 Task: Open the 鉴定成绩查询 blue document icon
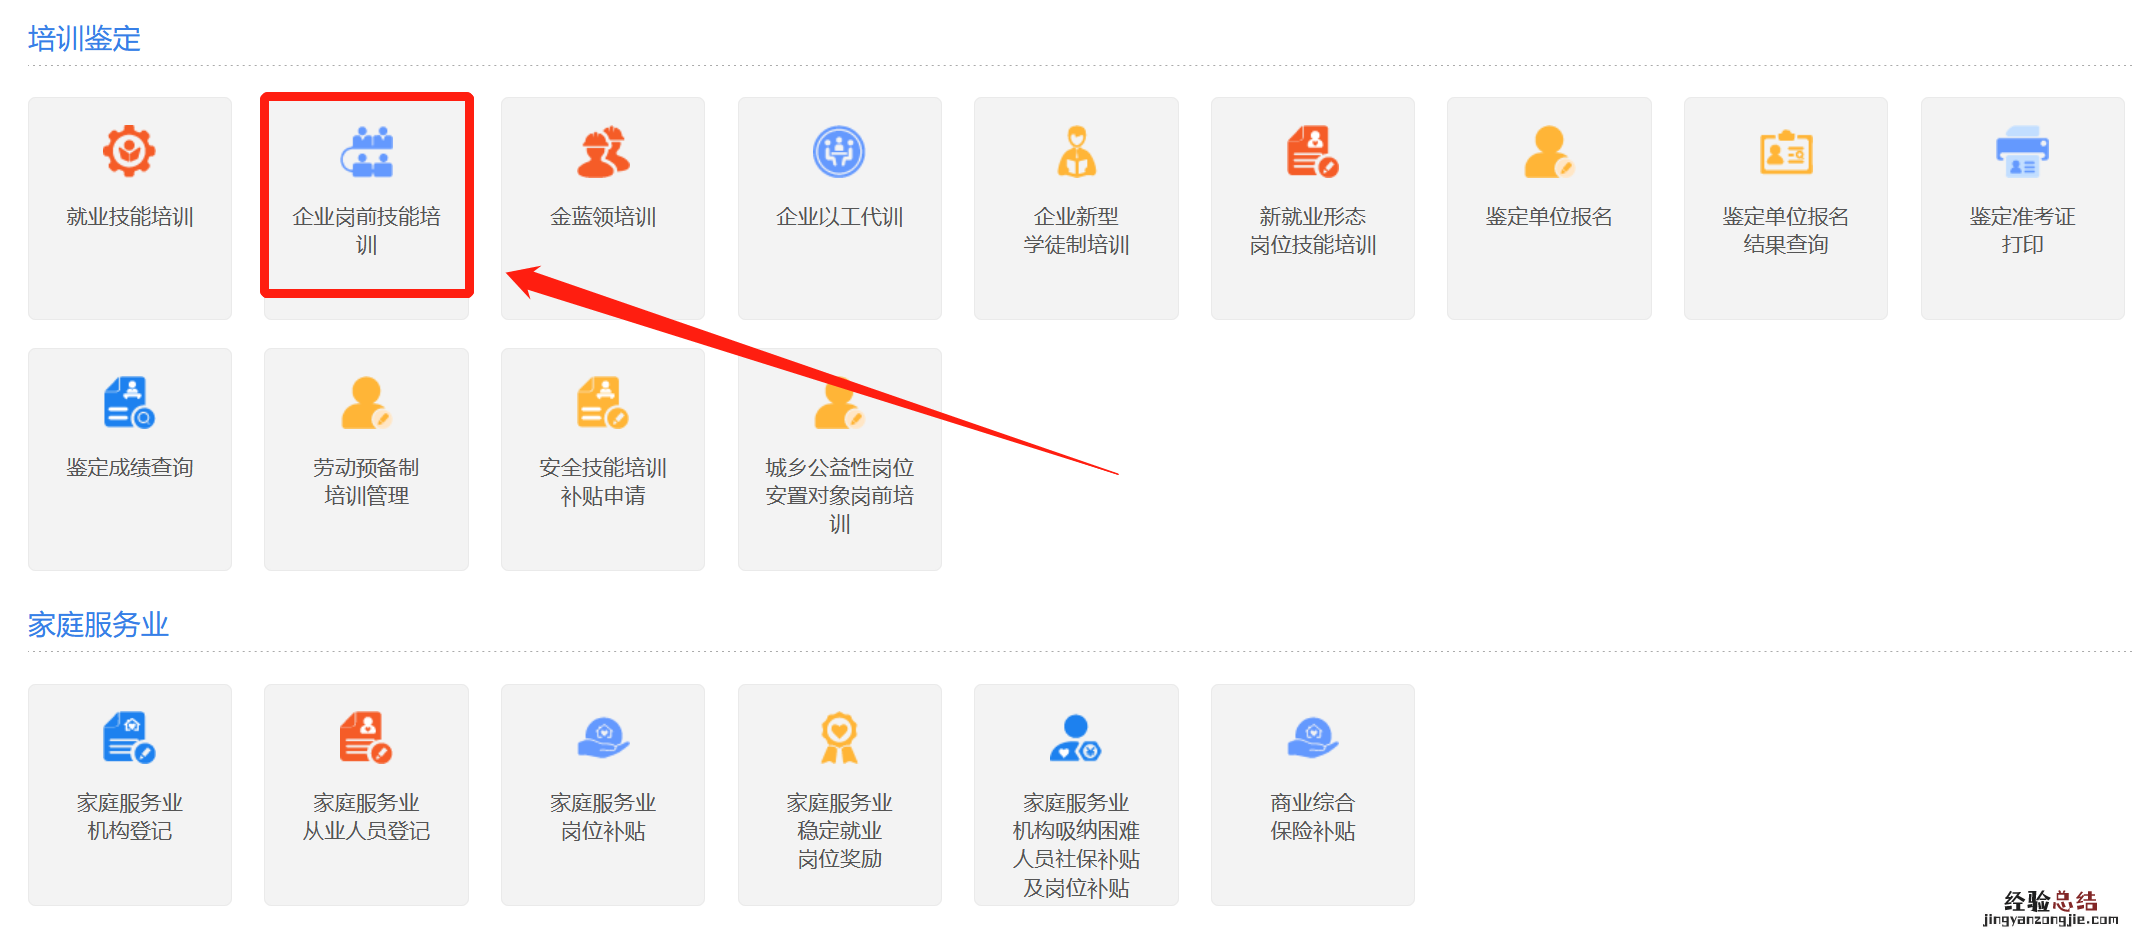pyautogui.click(x=129, y=403)
